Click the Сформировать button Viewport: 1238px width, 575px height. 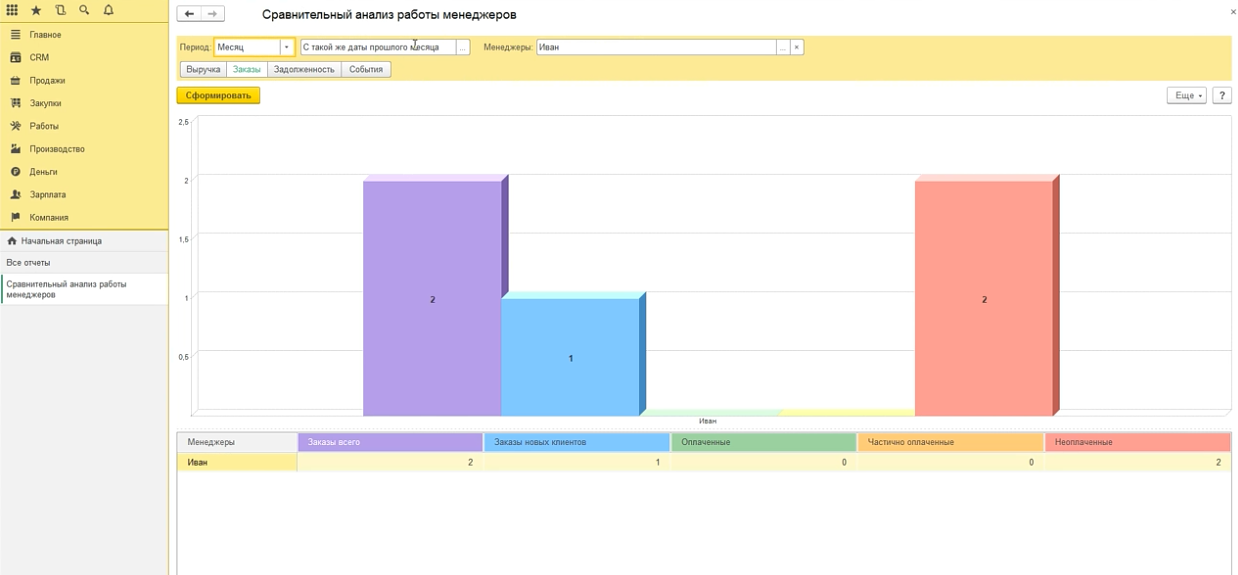(218, 95)
